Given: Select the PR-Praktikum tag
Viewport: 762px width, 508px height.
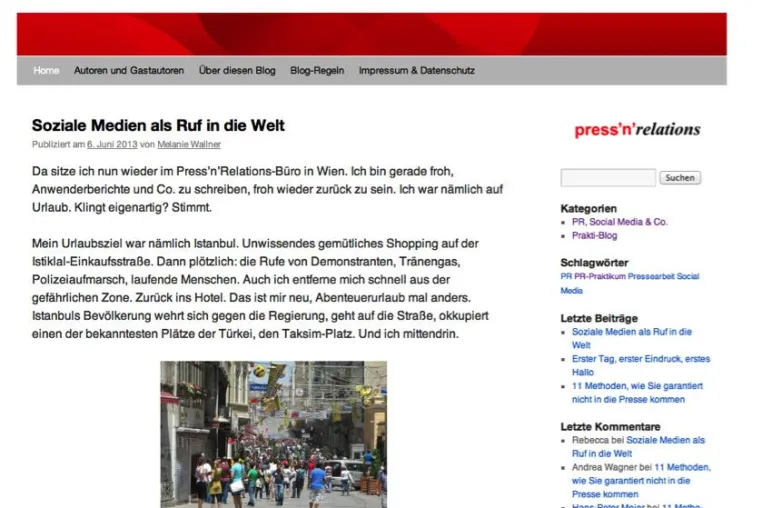Looking at the screenshot, I should coord(600,276).
